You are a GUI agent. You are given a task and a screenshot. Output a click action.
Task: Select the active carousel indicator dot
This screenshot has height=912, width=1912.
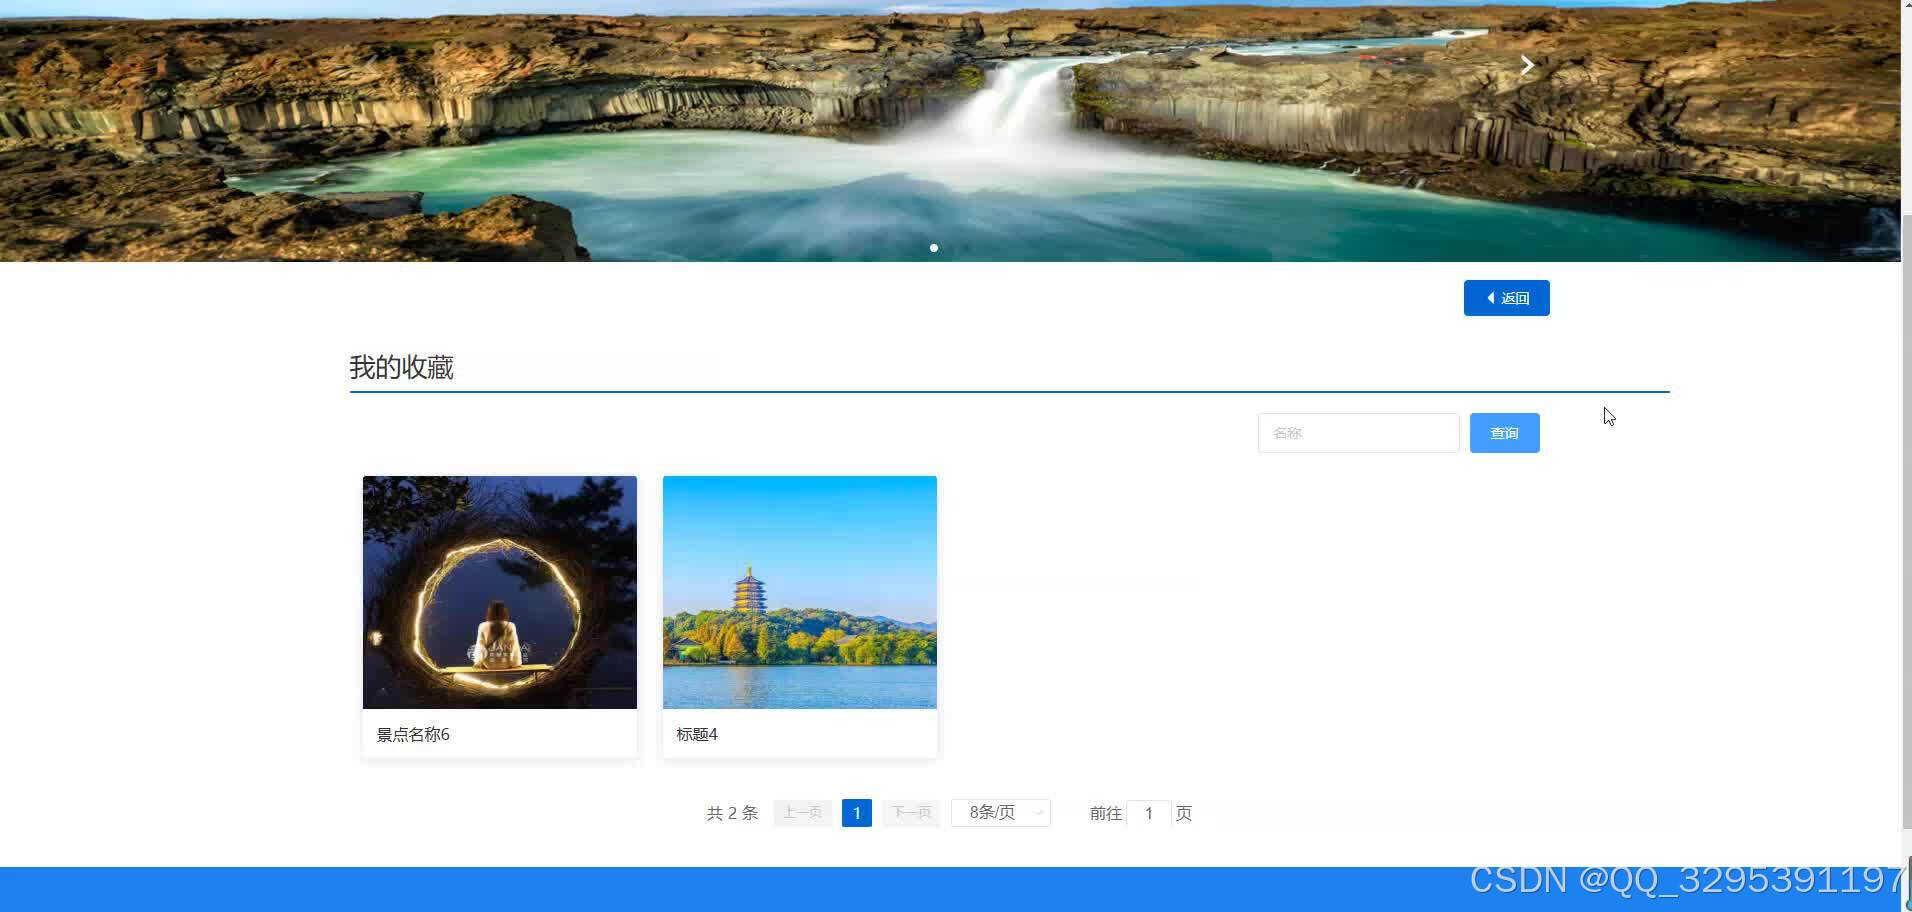(934, 248)
